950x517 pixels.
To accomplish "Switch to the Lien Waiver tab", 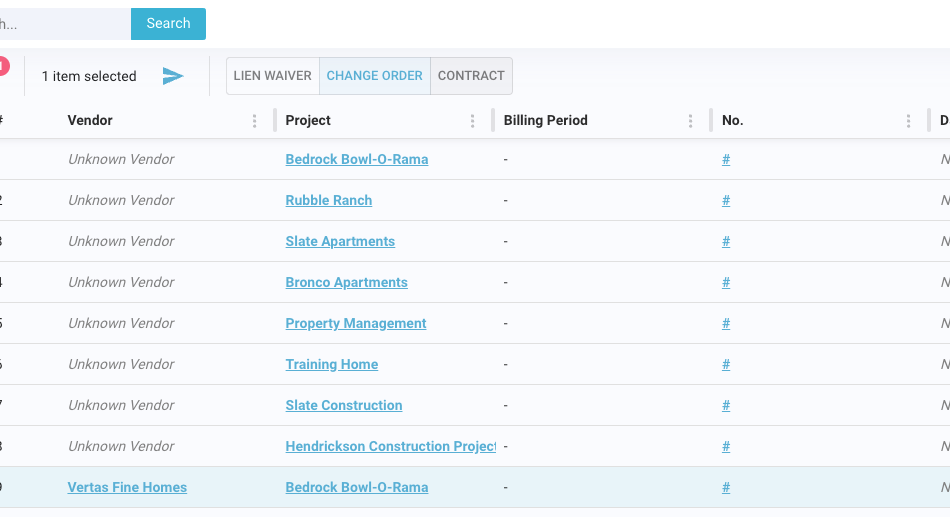I will (x=273, y=76).
